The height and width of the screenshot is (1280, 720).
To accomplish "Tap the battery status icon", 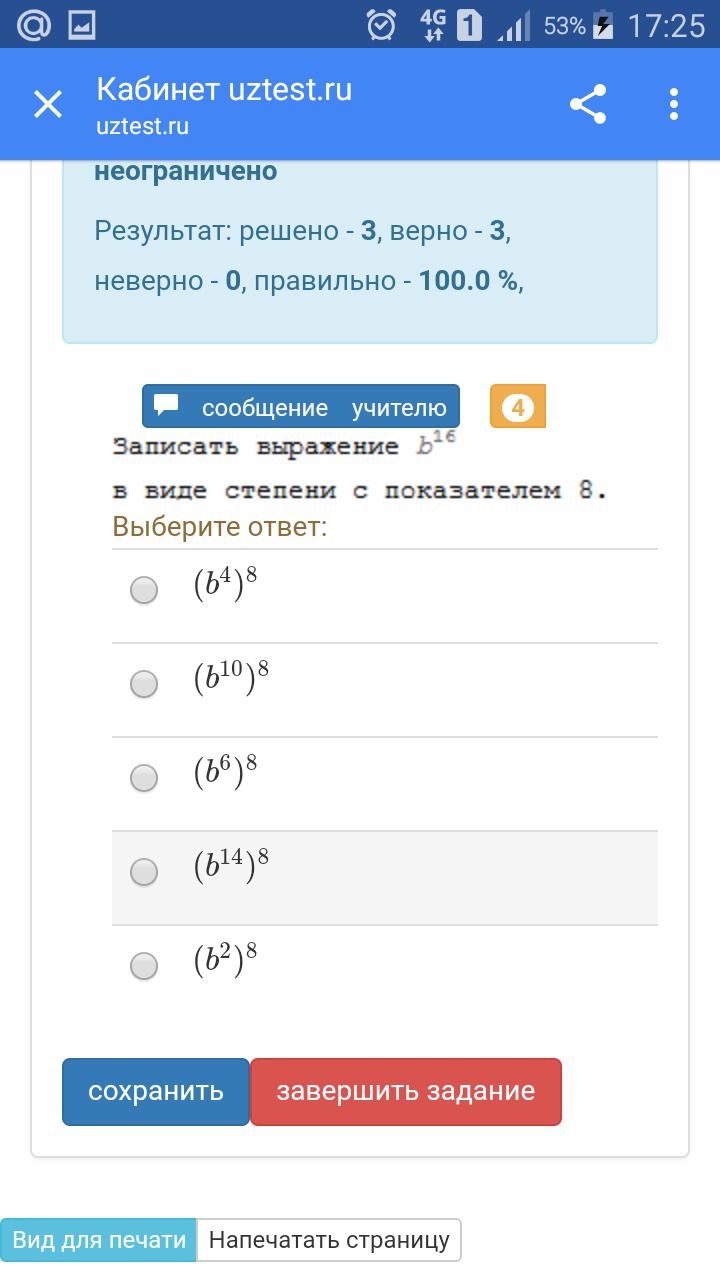I will [x=603, y=25].
